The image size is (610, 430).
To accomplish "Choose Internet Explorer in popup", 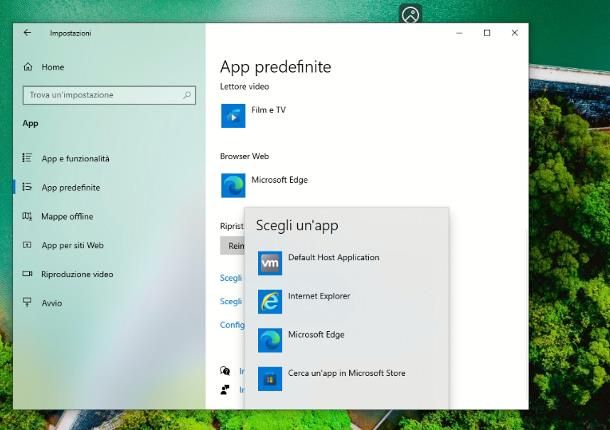I will point(319,296).
